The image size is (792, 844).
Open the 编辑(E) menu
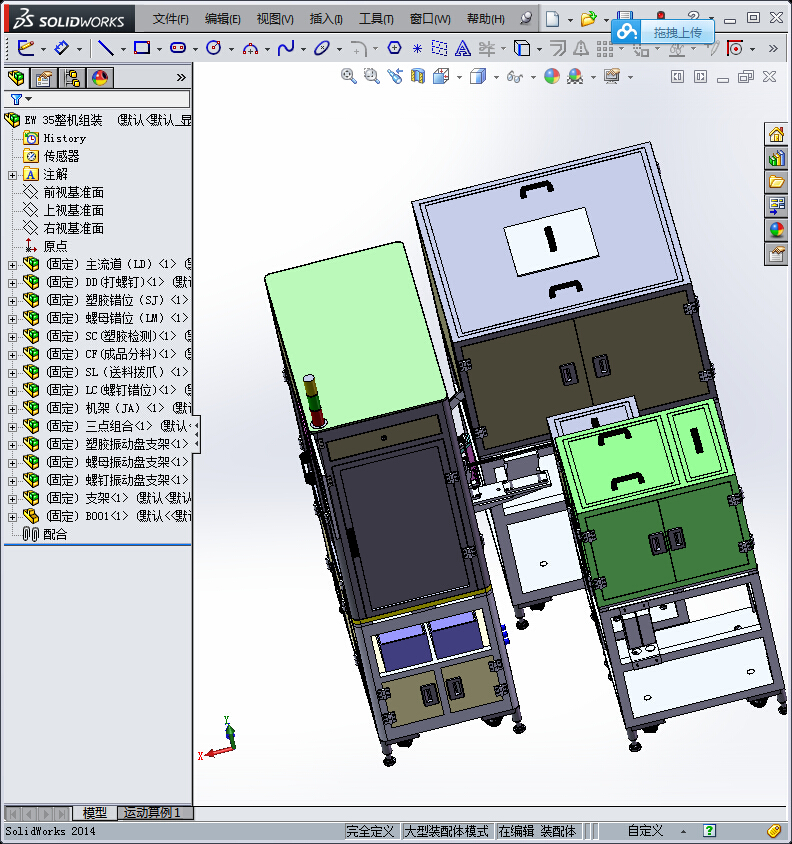(222, 19)
